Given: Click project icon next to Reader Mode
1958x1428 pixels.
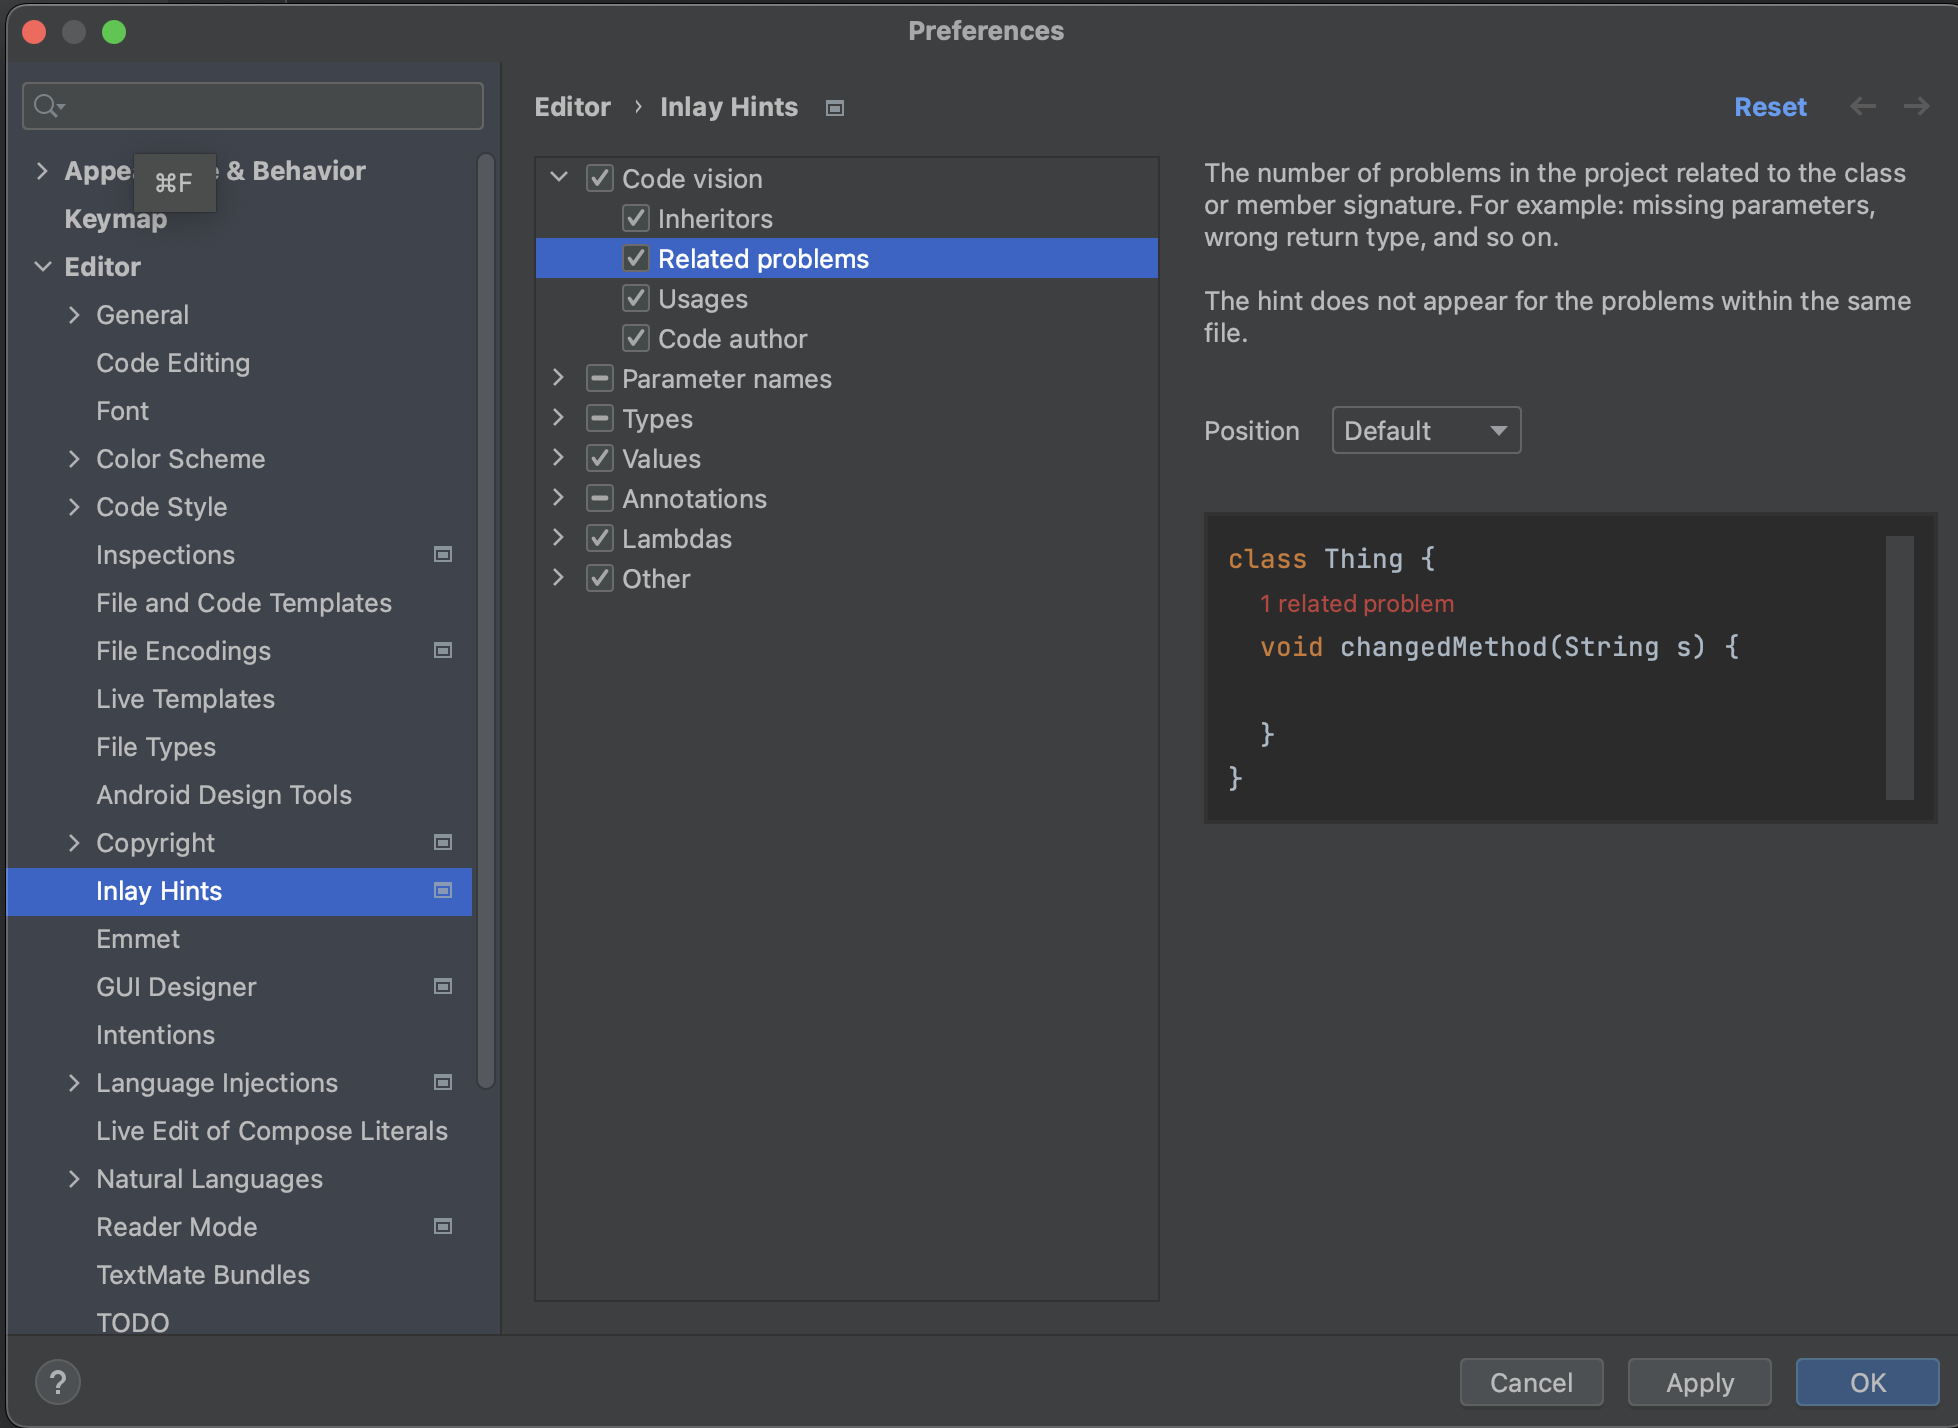Looking at the screenshot, I should tap(443, 1226).
